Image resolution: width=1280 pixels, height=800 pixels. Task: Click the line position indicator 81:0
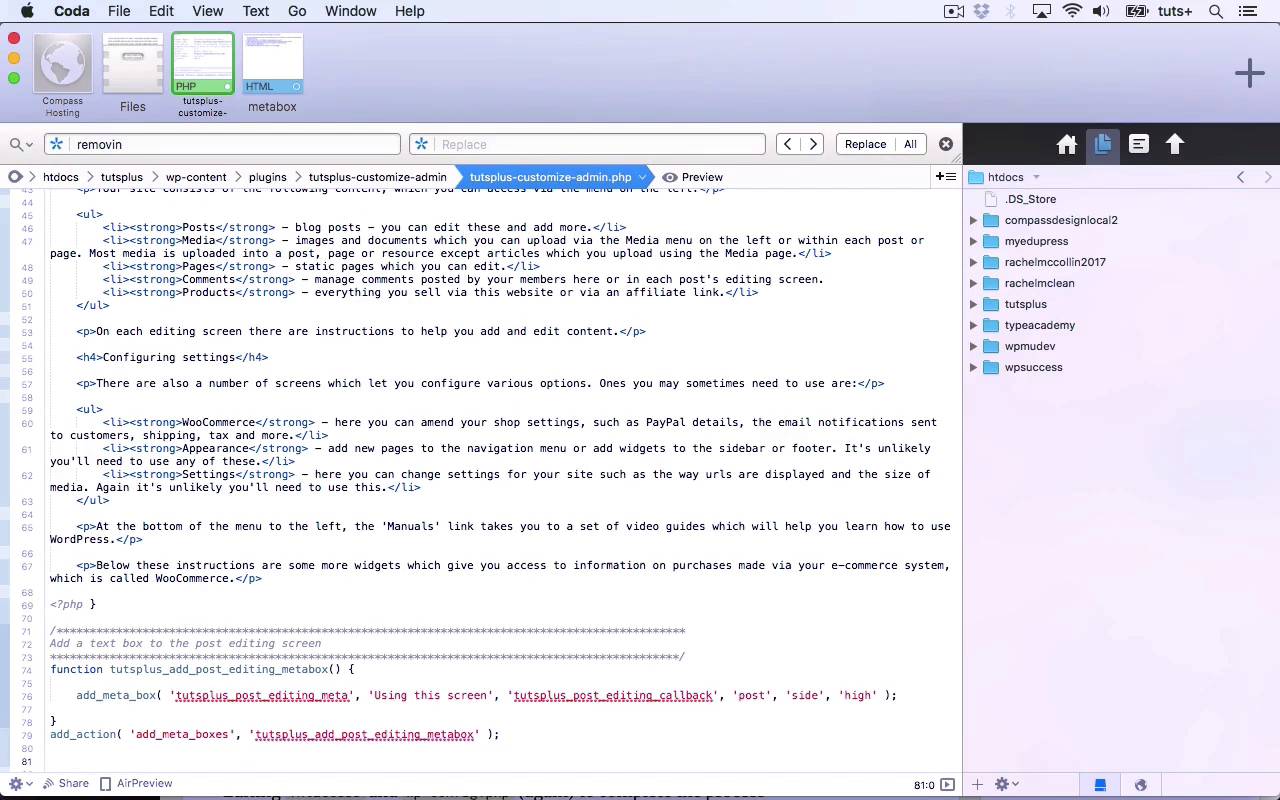(924, 785)
